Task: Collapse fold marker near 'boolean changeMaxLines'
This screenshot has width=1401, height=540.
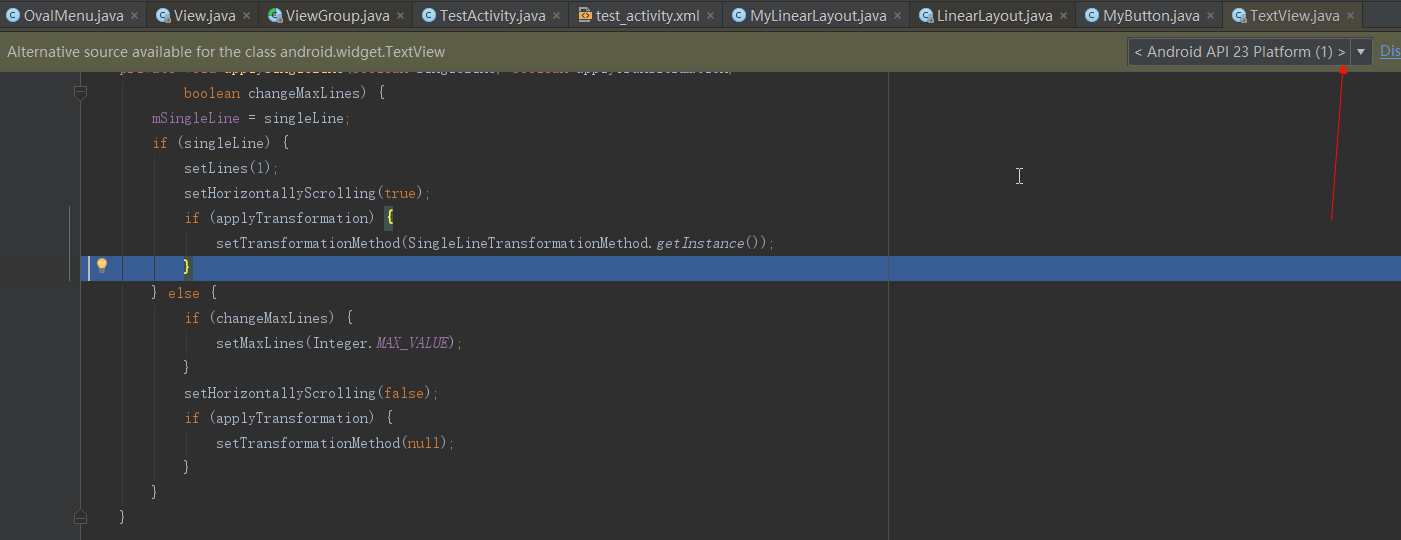Action: 81,93
